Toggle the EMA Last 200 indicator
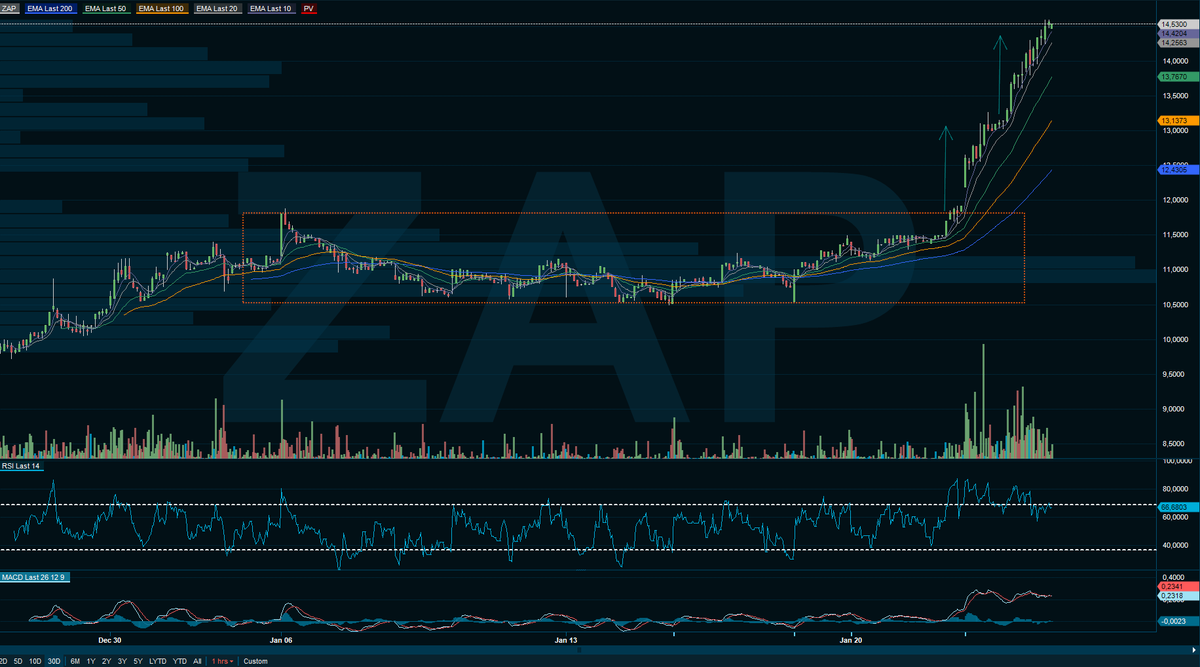 pos(49,8)
